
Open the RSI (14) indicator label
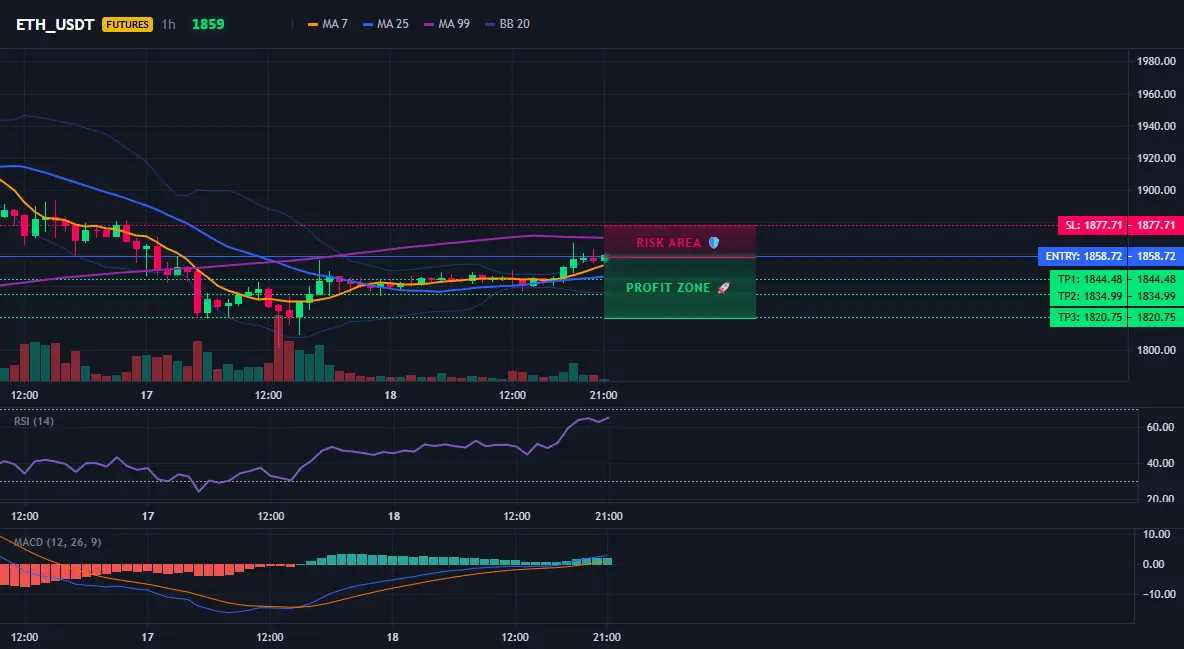[x=34, y=421]
